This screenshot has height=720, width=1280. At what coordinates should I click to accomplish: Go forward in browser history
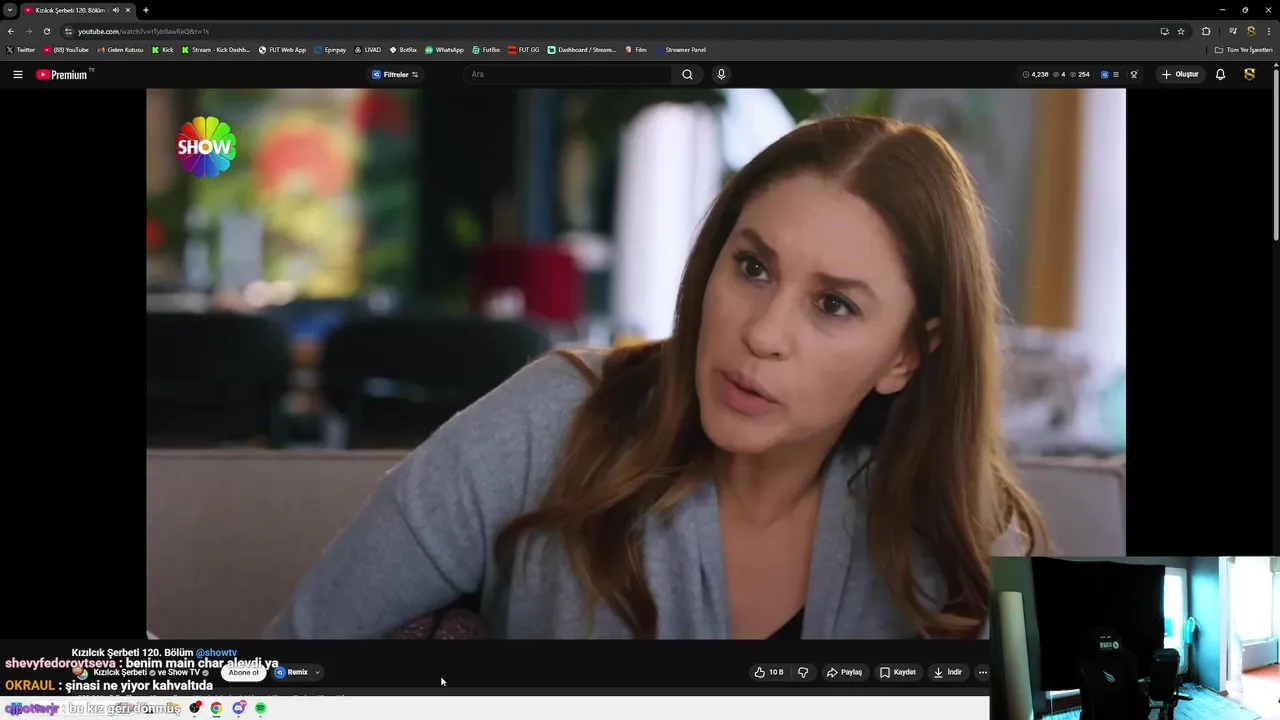click(x=29, y=31)
